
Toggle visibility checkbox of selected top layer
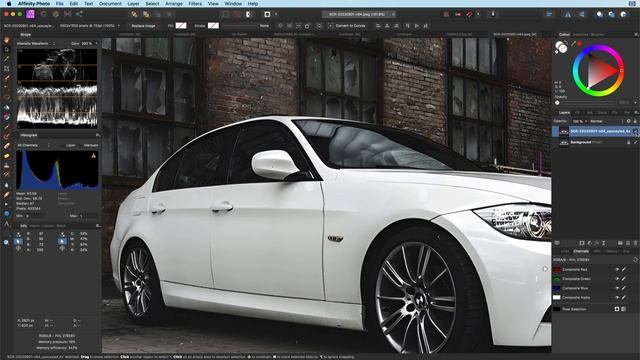click(x=636, y=131)
